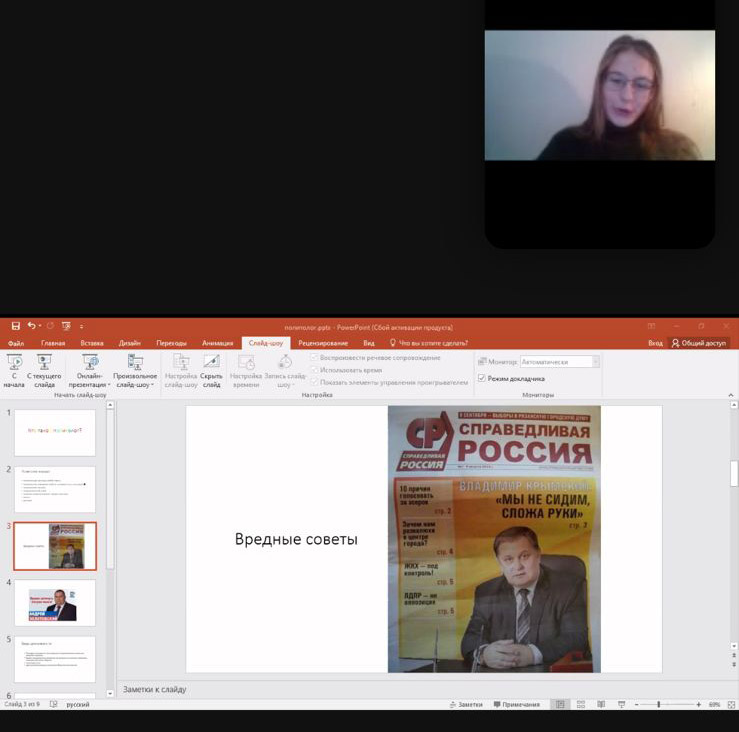Open the Customize Quick Access Toolbar arrow
The height and width of the screenshot is (732, 739).
coord(82,326)
